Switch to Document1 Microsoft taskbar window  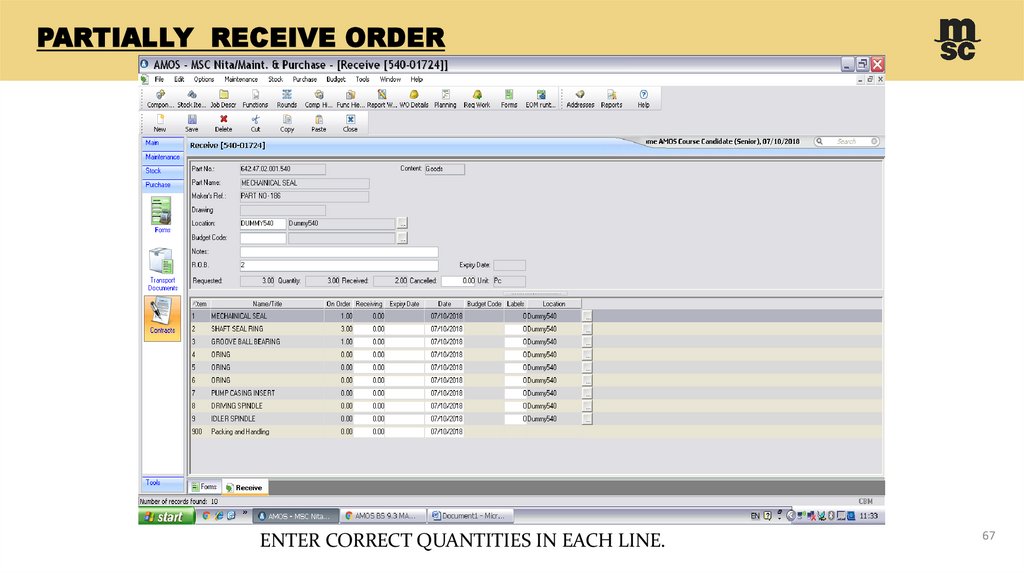pyautogui.click(x=470, y=516)
